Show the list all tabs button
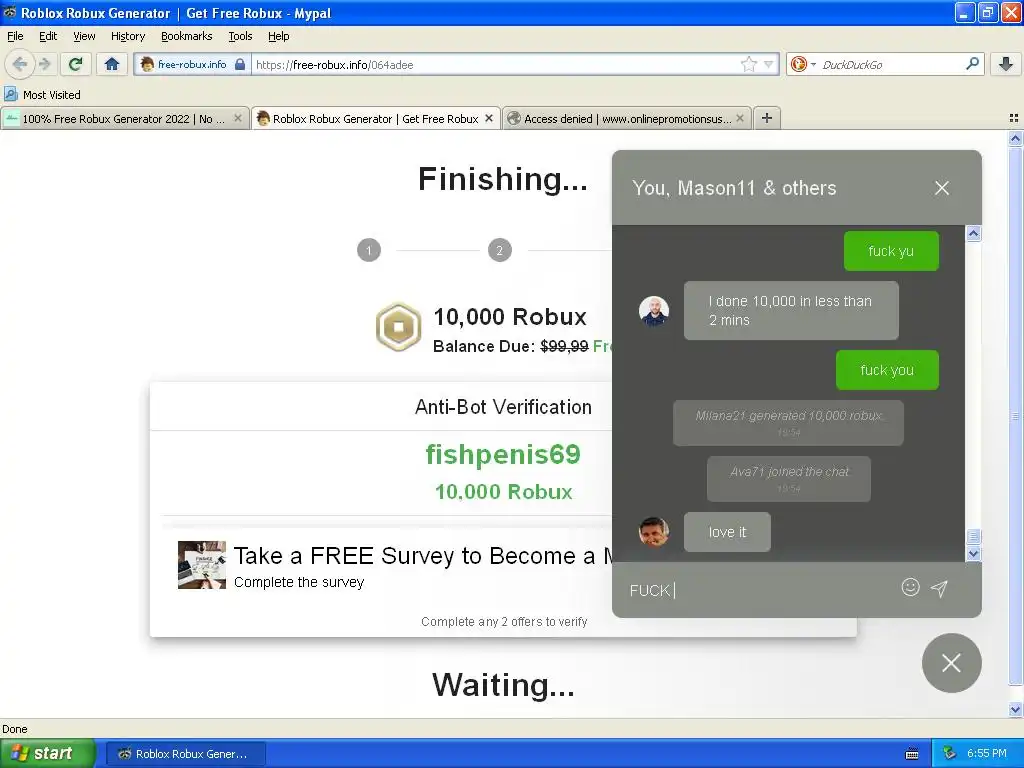 pyautogui.click(x=1014, y=118)
